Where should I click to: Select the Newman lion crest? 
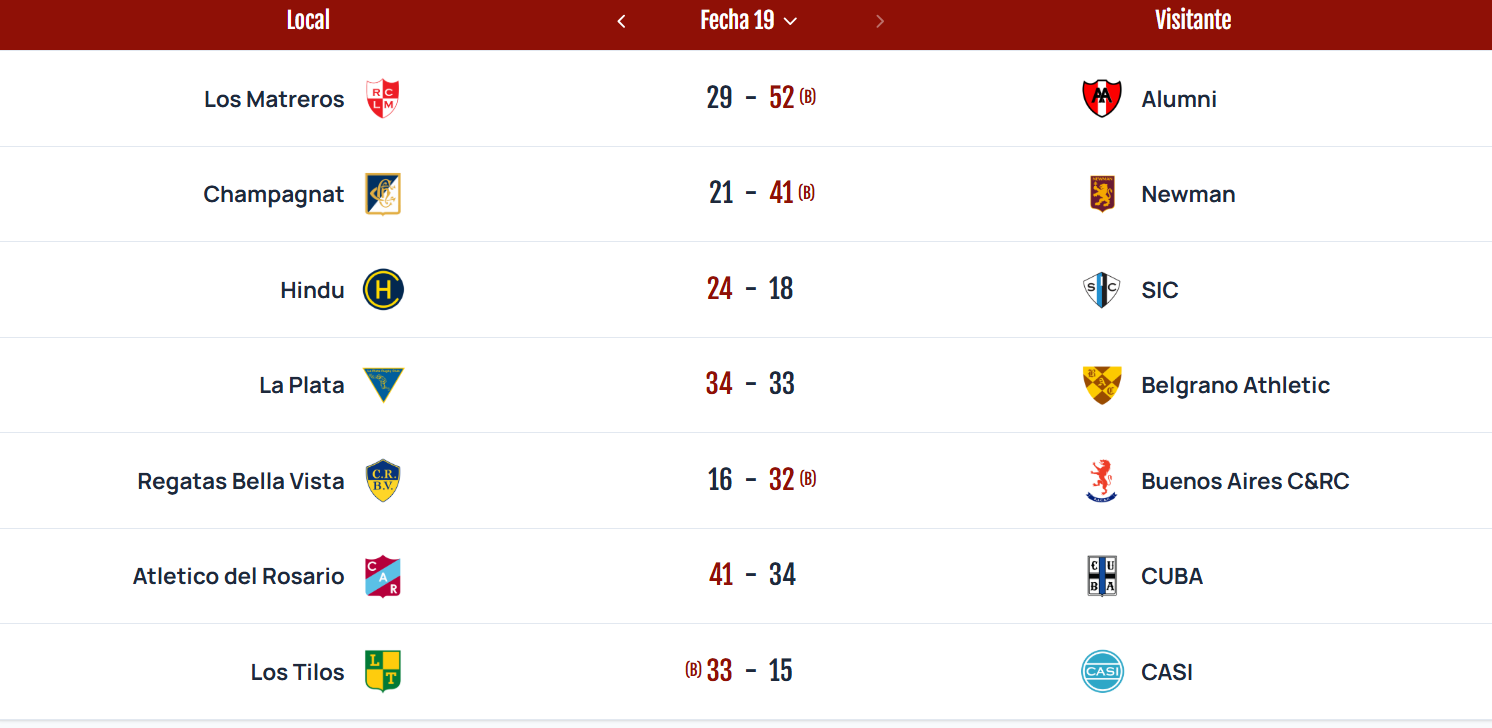1102,194
